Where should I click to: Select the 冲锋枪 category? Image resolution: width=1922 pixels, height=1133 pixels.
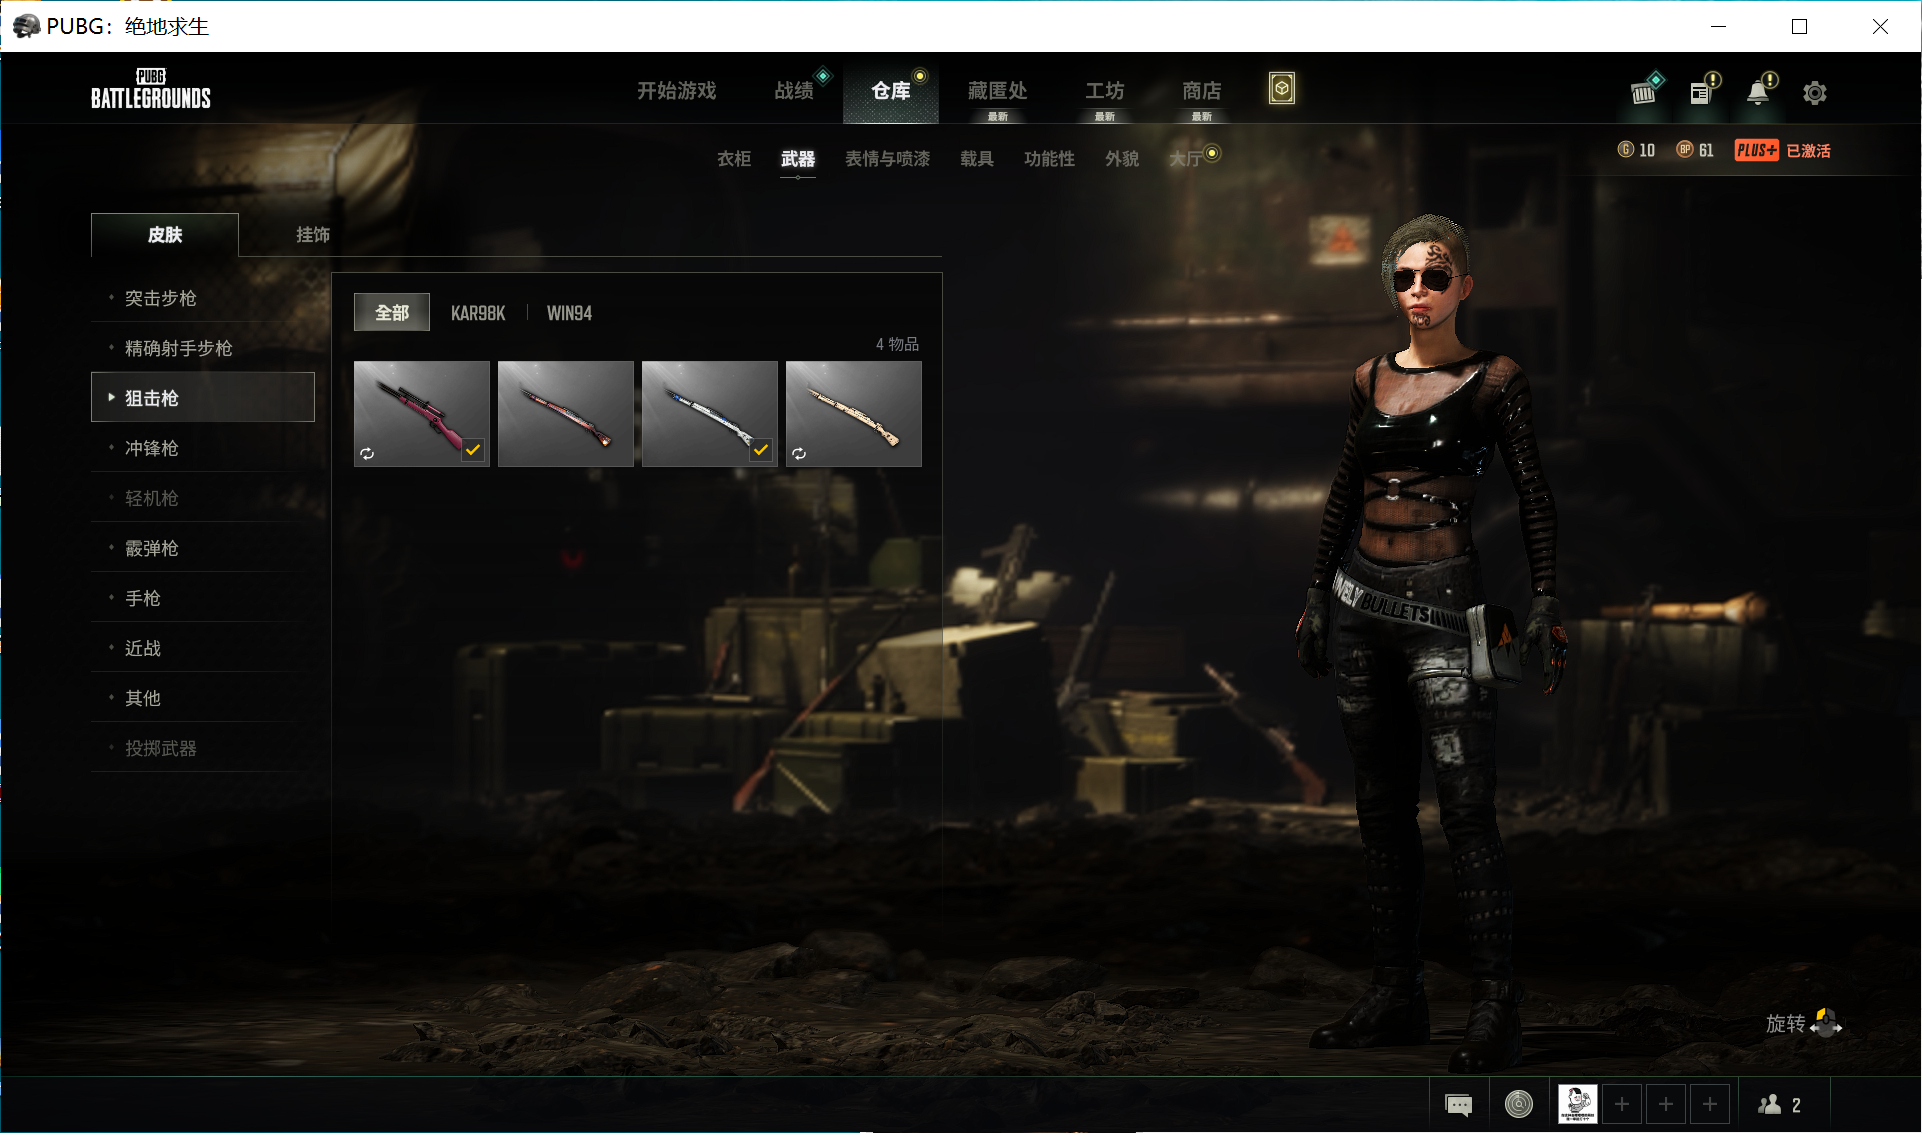[x=203, y=448]
